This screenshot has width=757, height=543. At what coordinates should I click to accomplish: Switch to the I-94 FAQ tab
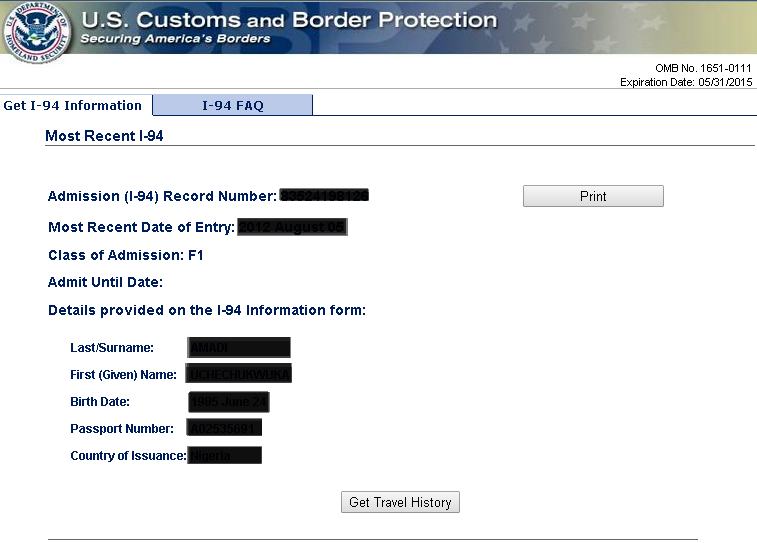click(232, 105)
